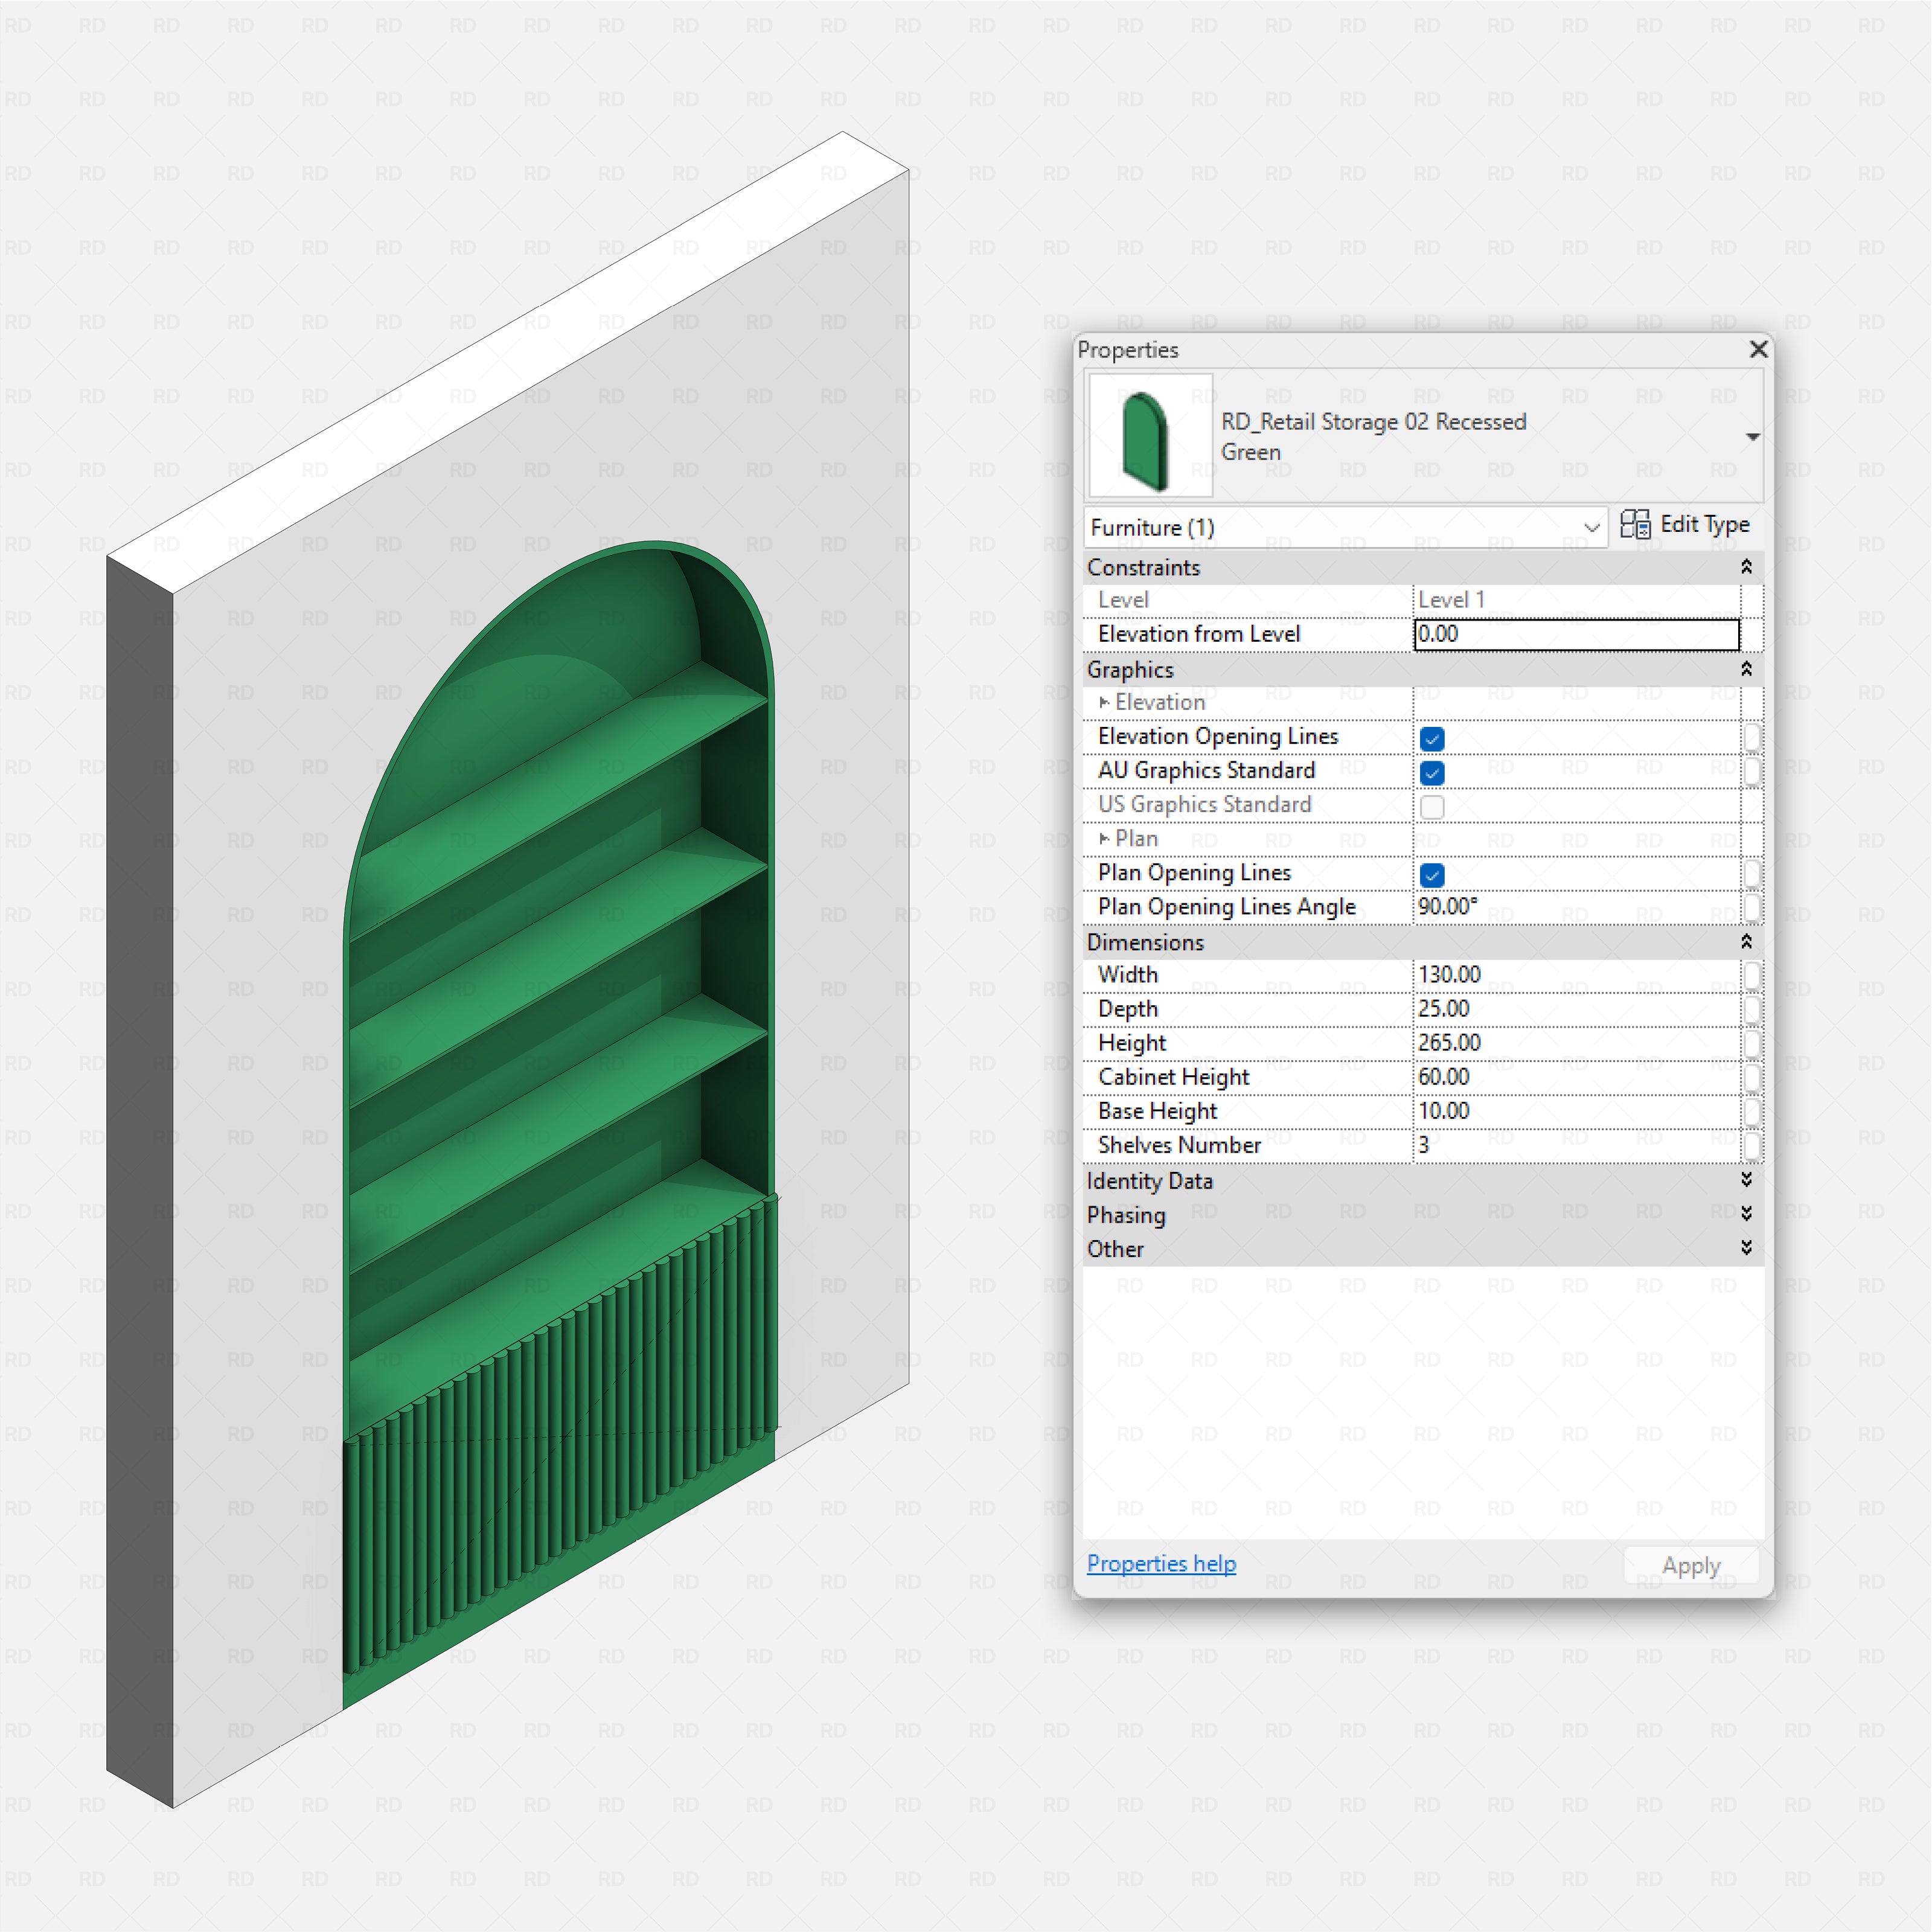Edit the Elevation from Level value

(1576, 634)
